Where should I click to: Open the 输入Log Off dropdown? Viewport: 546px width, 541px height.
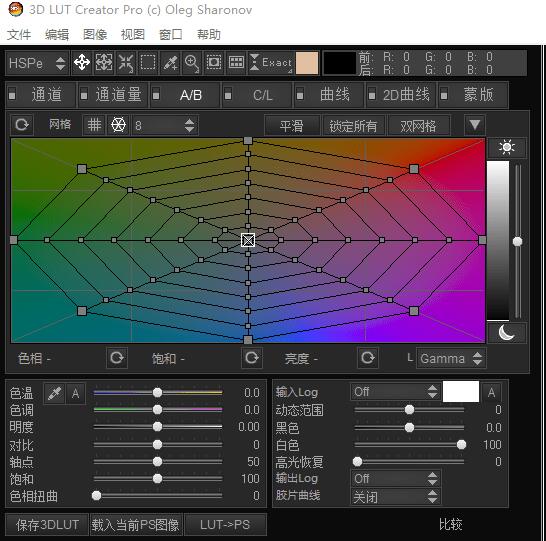[x=395, y=392]
